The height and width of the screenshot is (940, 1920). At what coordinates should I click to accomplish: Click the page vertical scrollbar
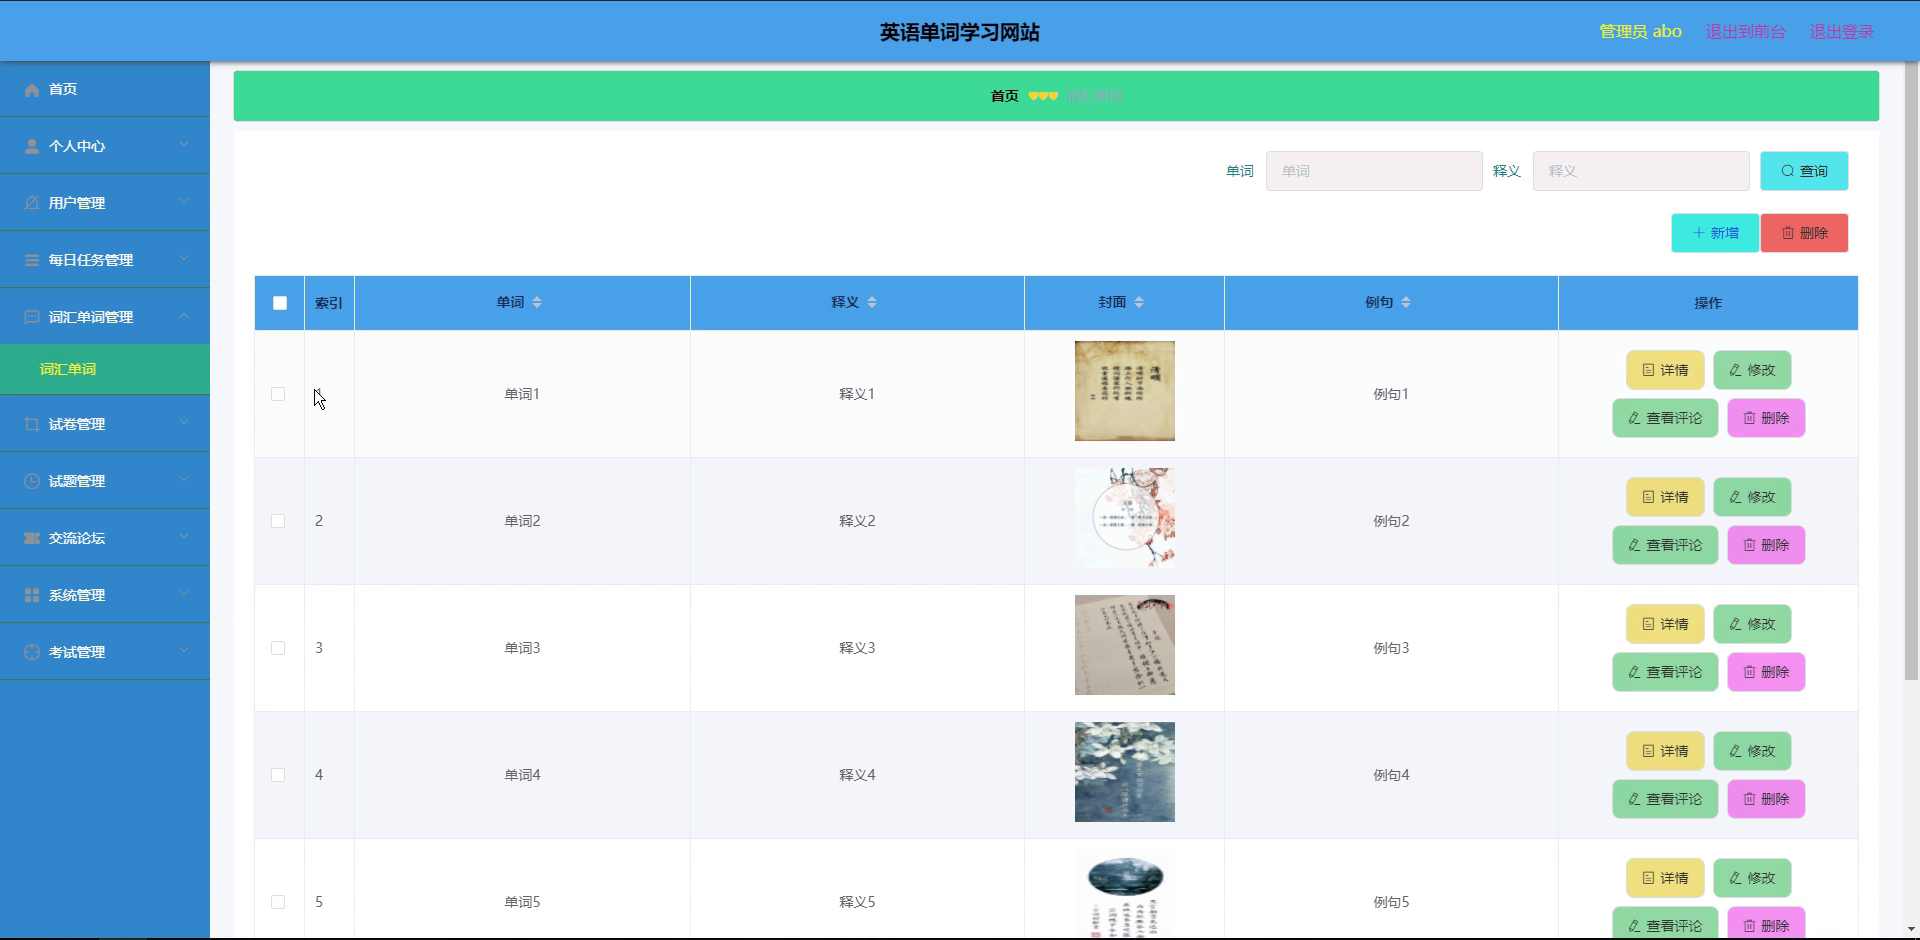pos(1911,372)
